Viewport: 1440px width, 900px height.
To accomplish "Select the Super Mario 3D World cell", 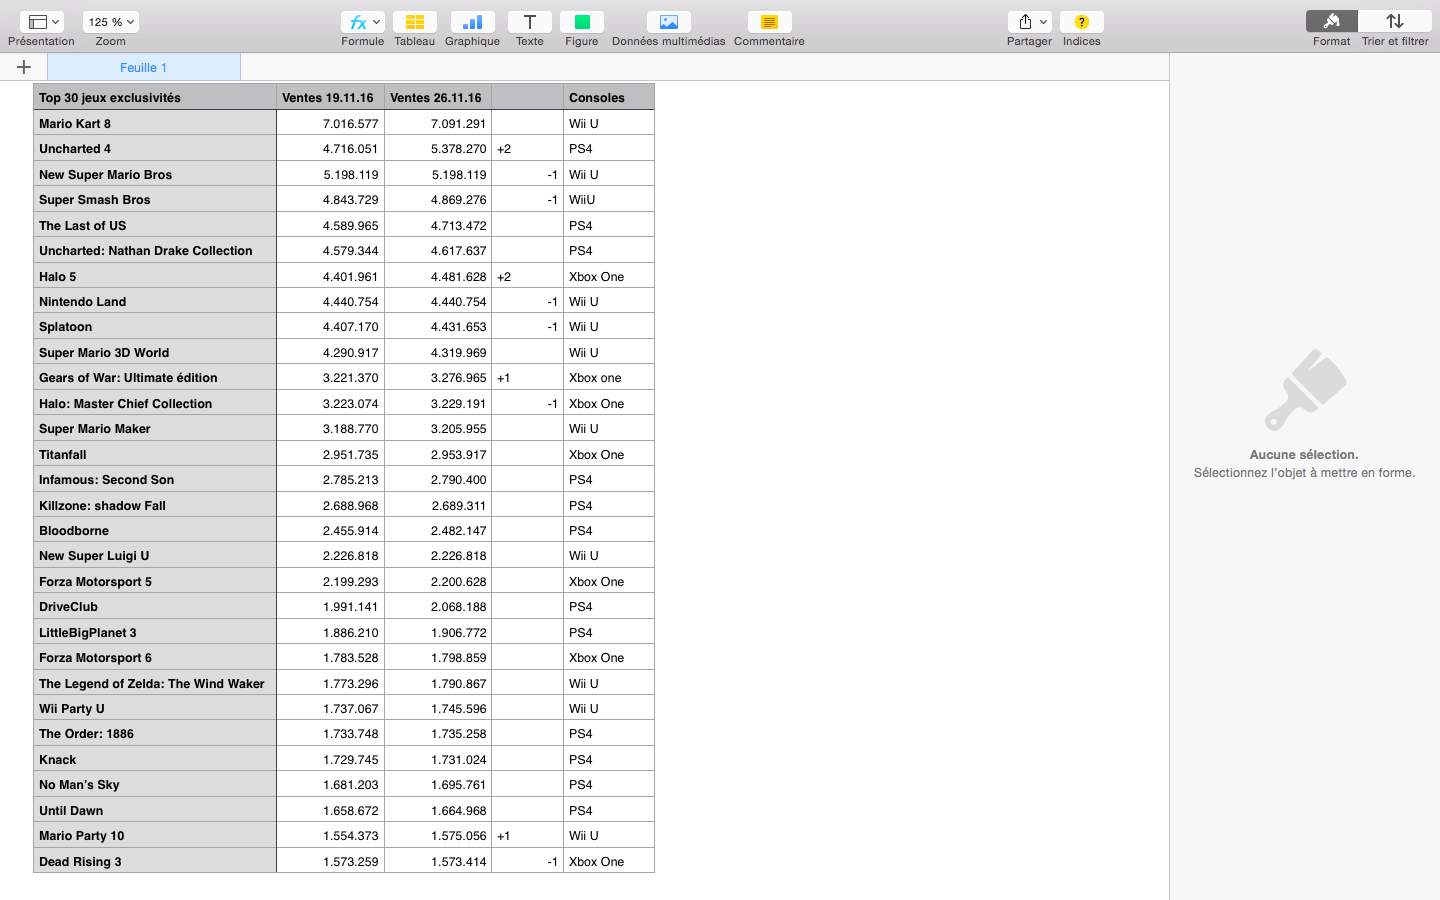I will (x=155, y=352).
